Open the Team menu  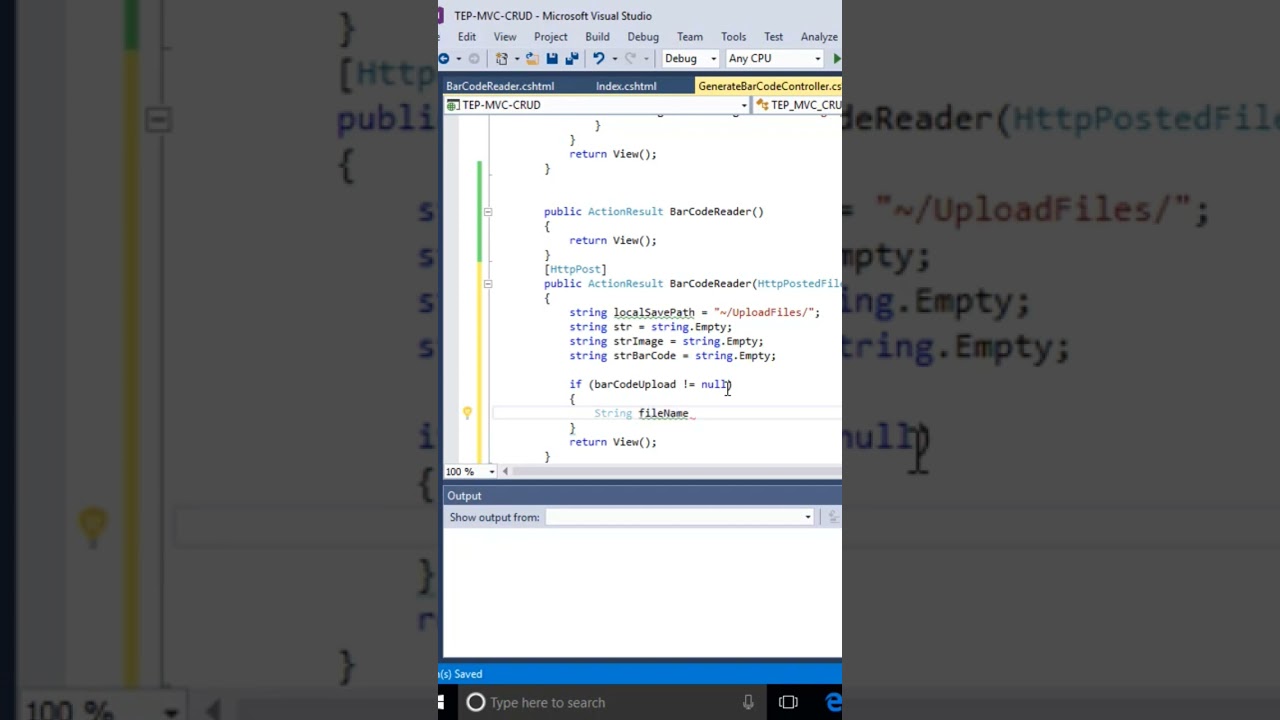(x=690, y=37)
